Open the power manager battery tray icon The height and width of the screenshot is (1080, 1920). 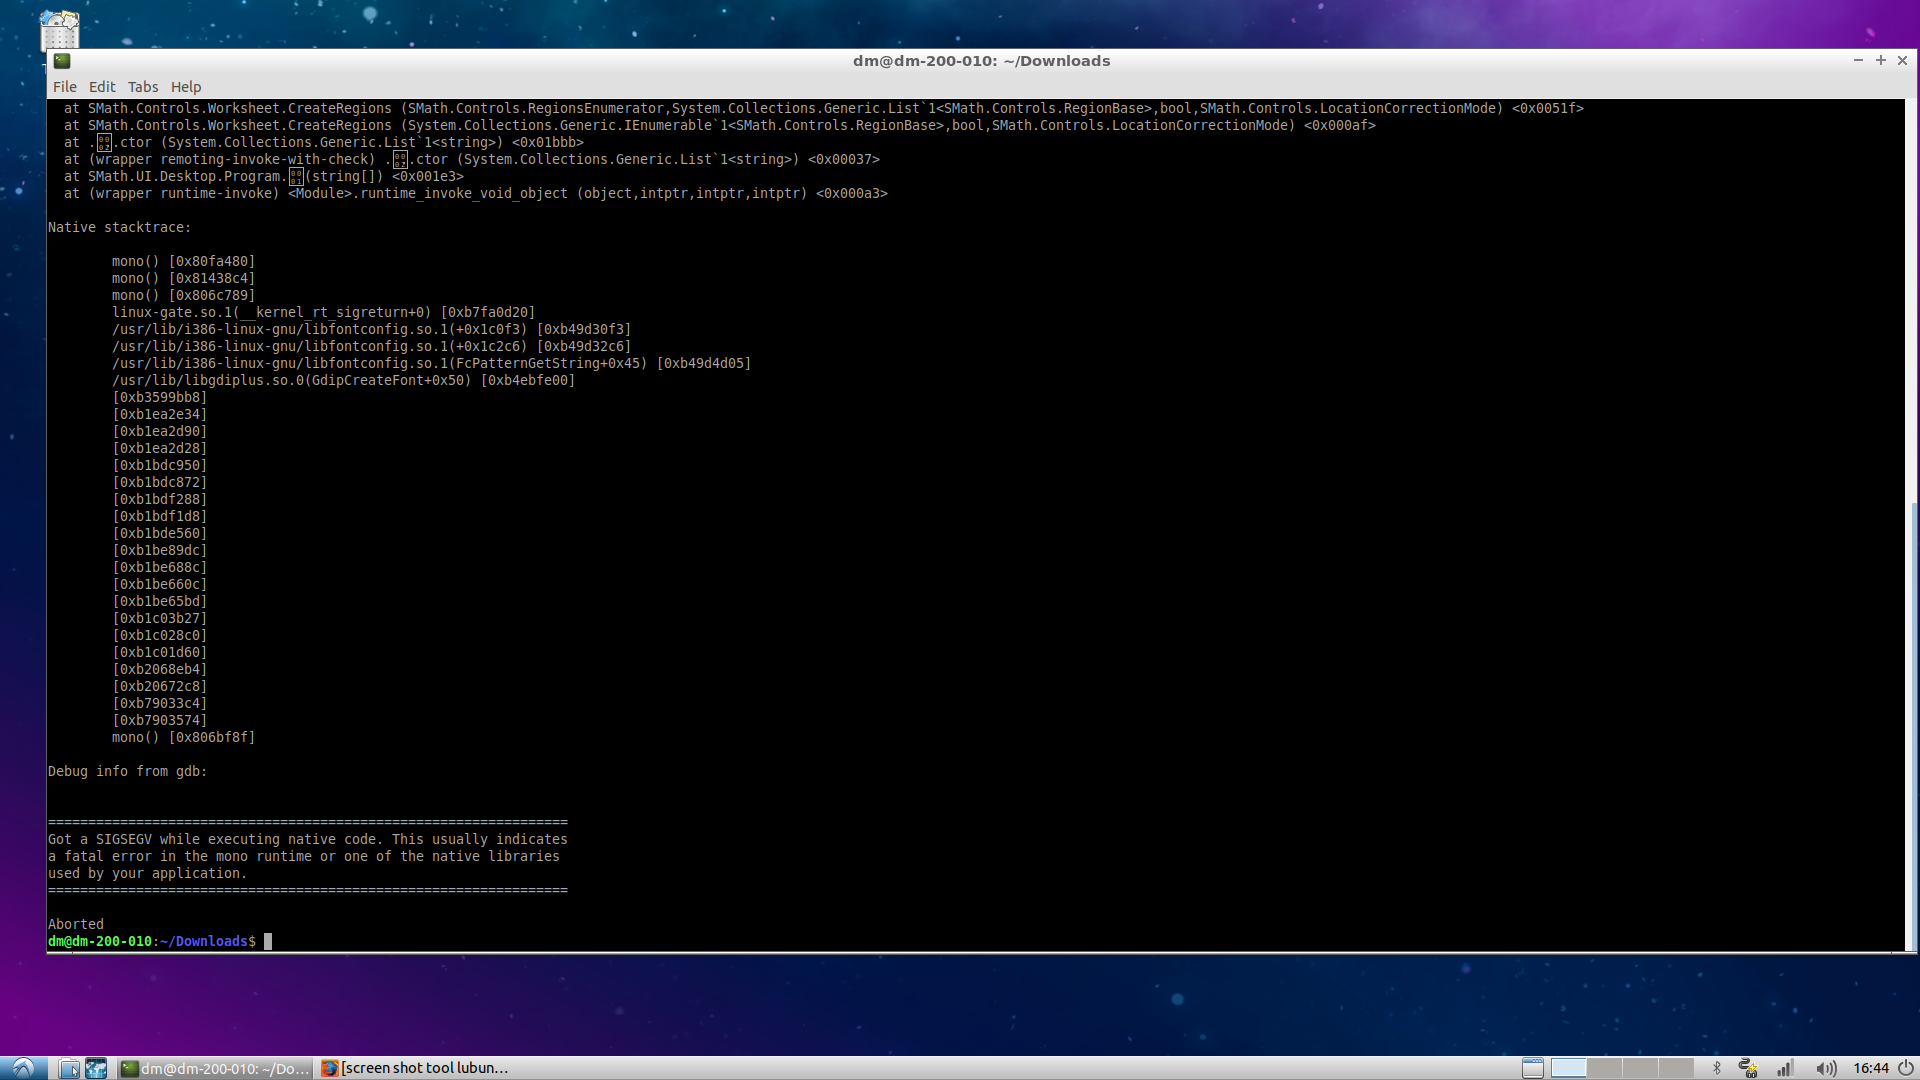pos(1748,1068)
